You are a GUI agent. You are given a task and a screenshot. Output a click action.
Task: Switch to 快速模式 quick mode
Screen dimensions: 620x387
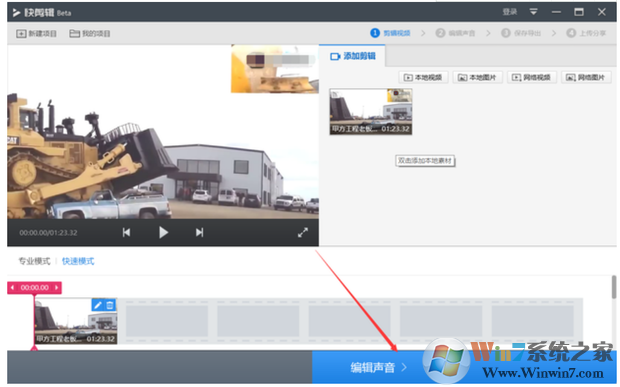click(78, 261)
